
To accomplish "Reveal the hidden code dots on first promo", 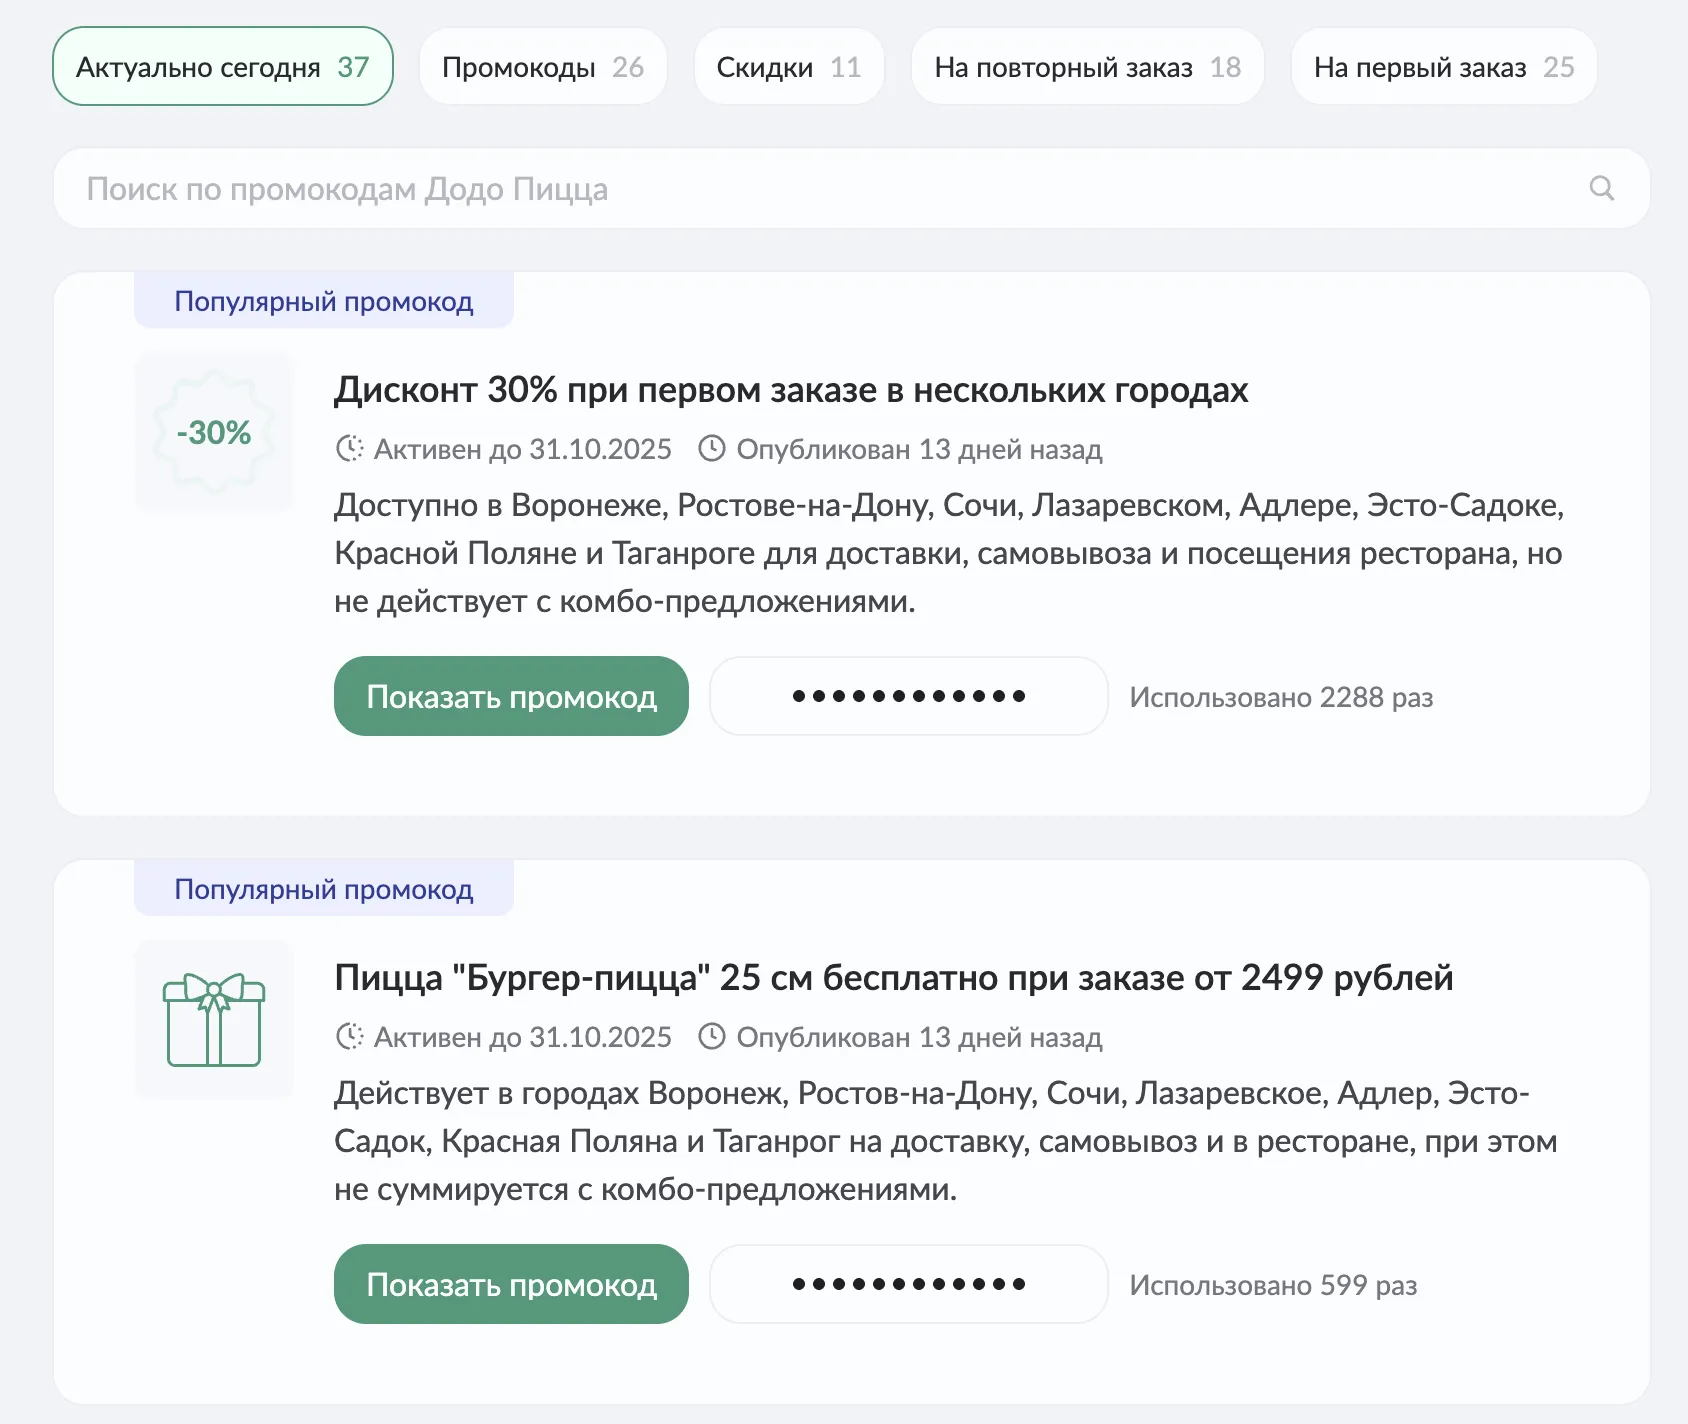I will click(x=907, y=696).
